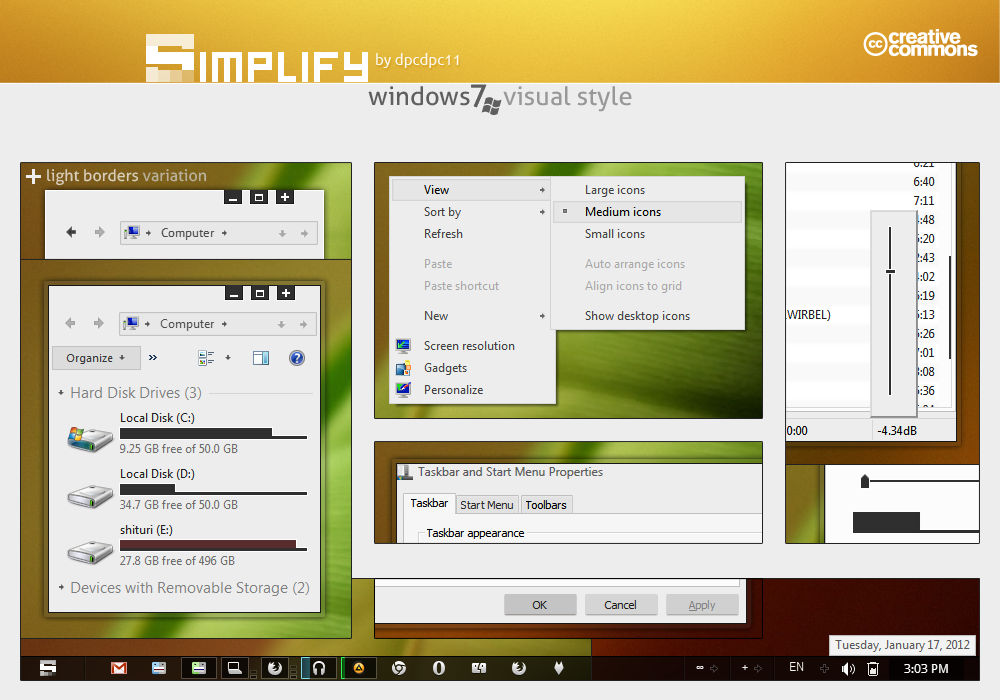Select Large icons view option
This screenshot has width=1000, height=700.
click(x=615, y=189)
